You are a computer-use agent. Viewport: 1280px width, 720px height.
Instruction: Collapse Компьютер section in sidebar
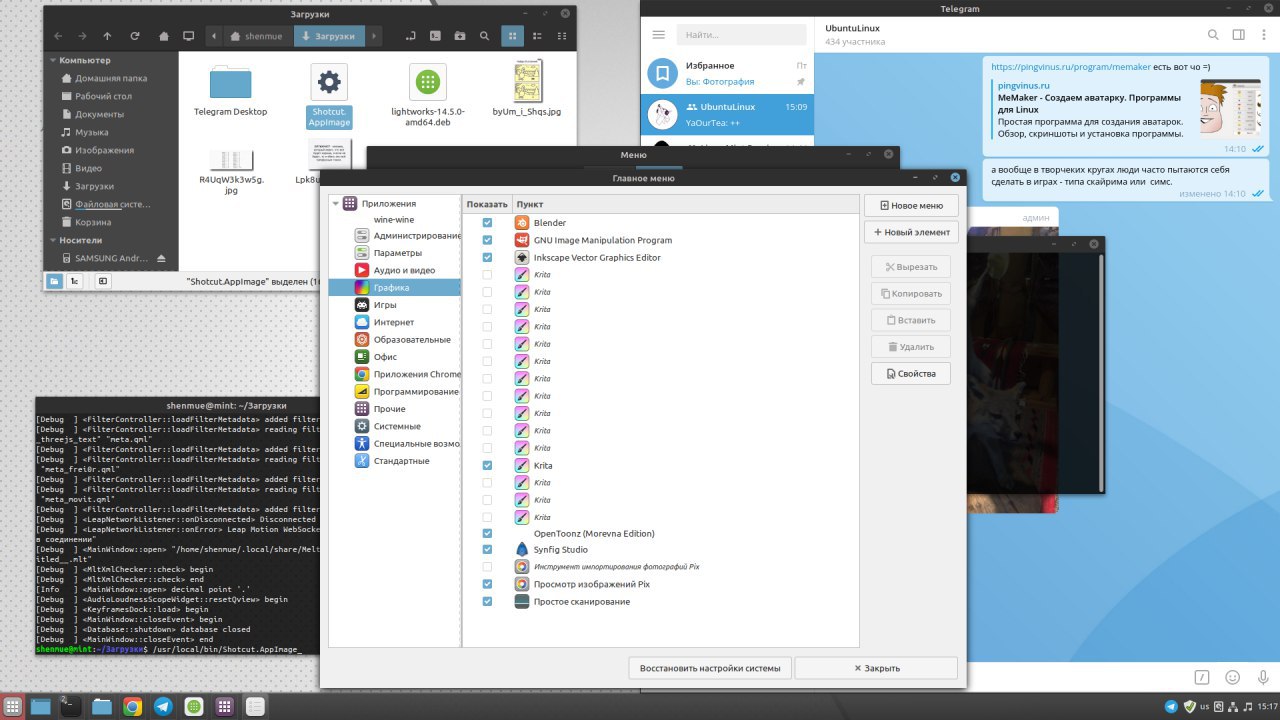pos(52,60)
